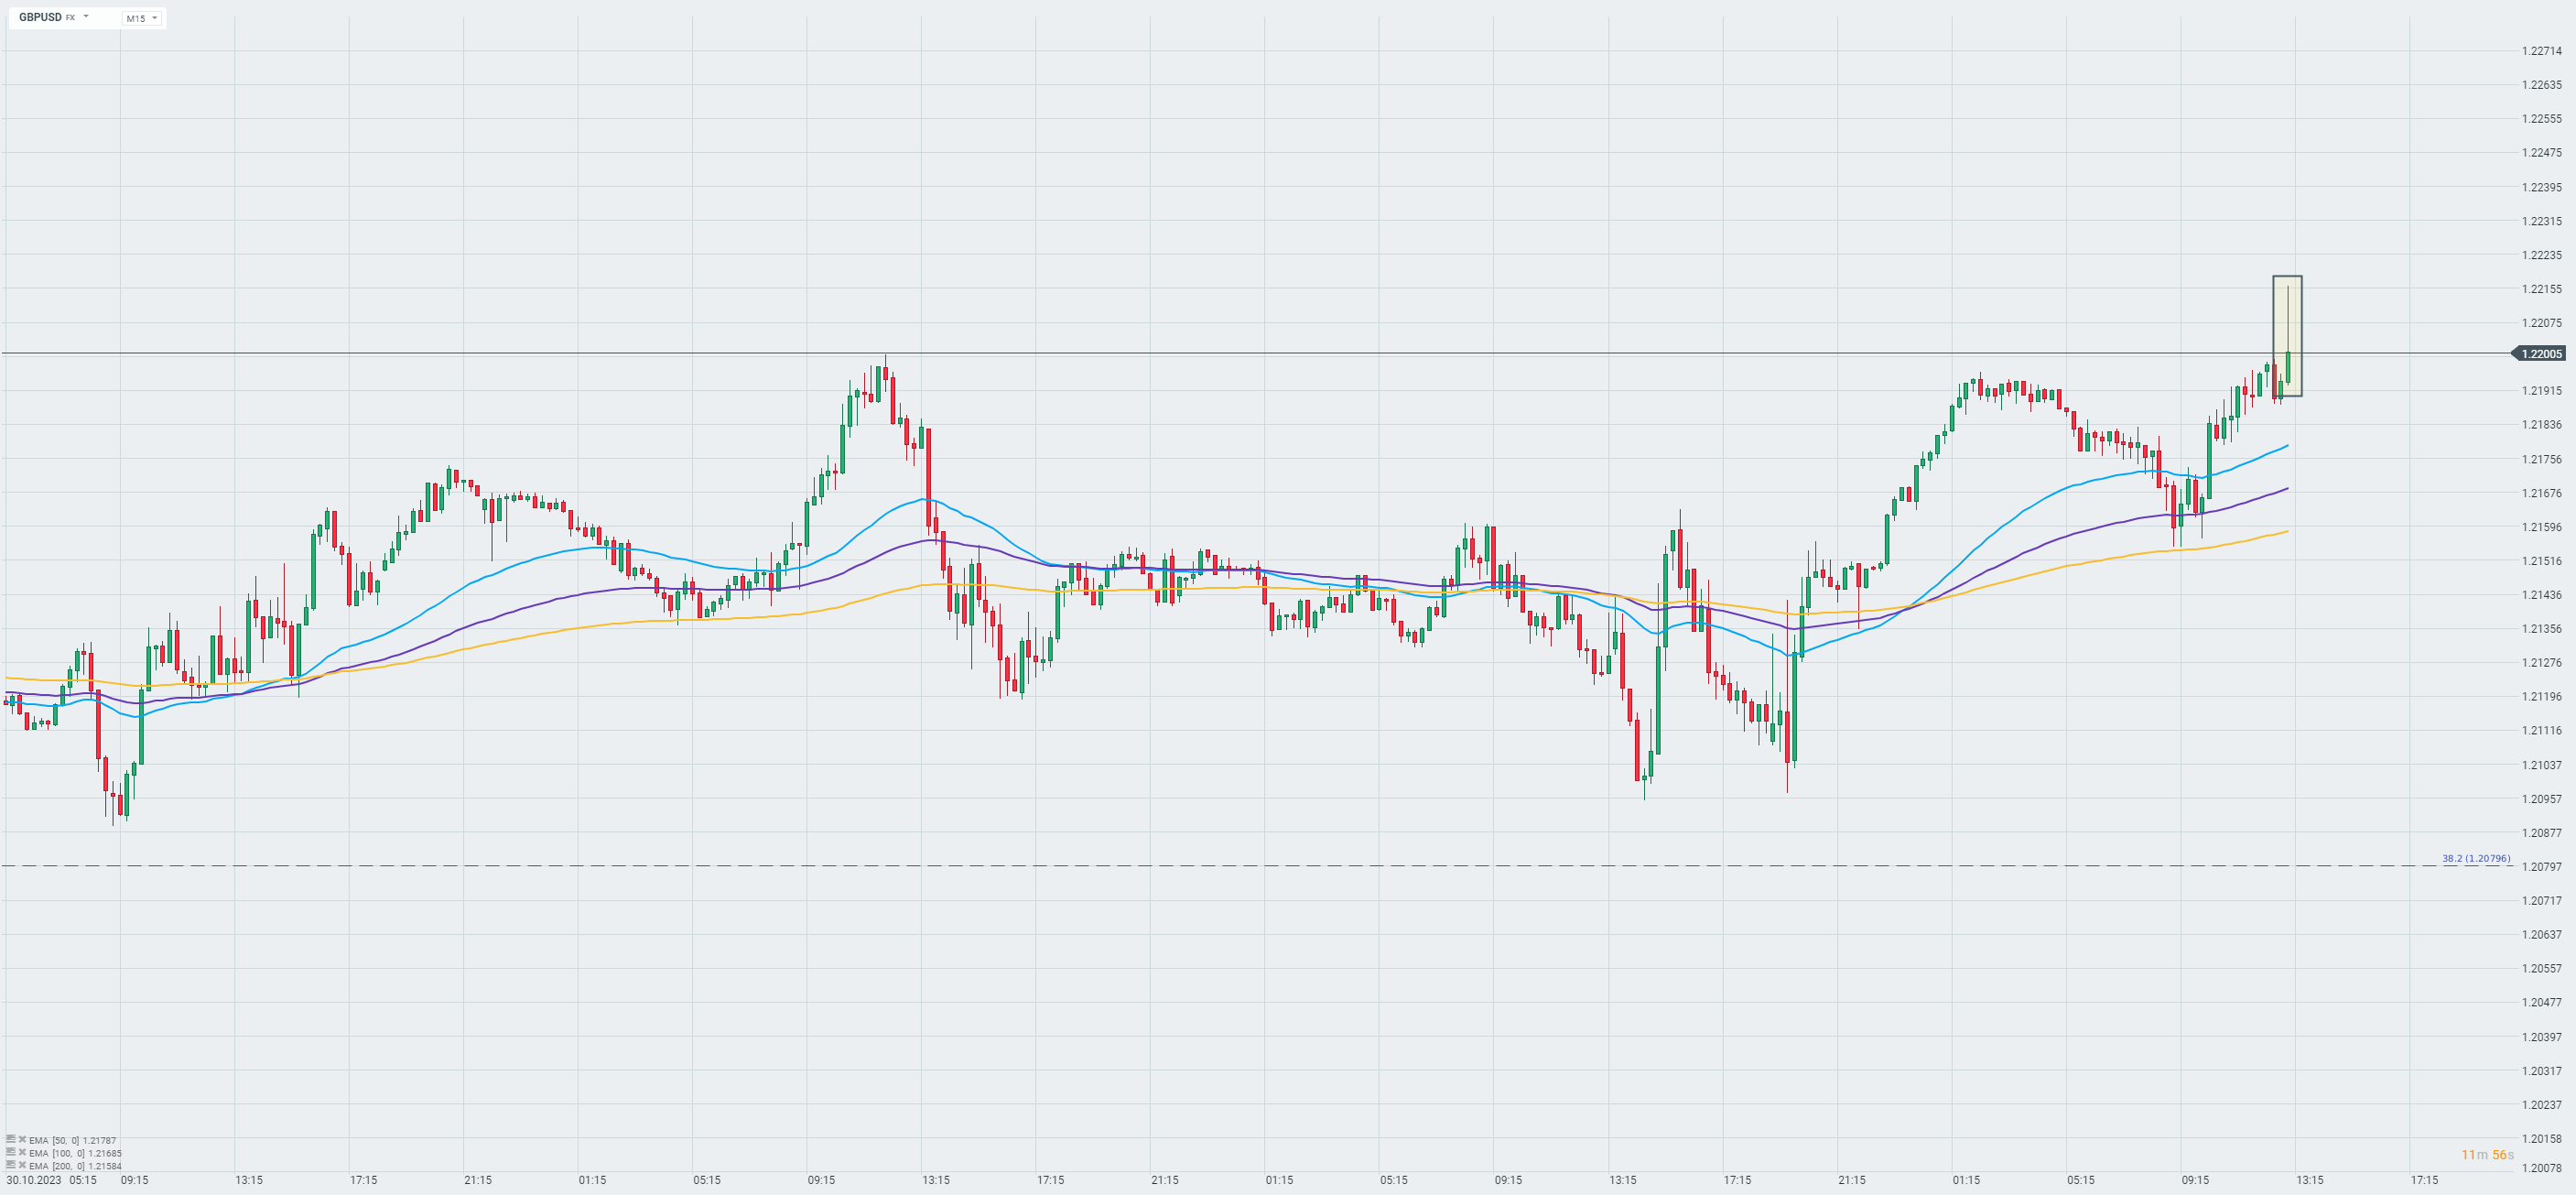Image resolution: width=2576 pixels, height=1195 pixels.
Task: Click the 1.22714 label on price scale
Action: (x=2541, y=51)
